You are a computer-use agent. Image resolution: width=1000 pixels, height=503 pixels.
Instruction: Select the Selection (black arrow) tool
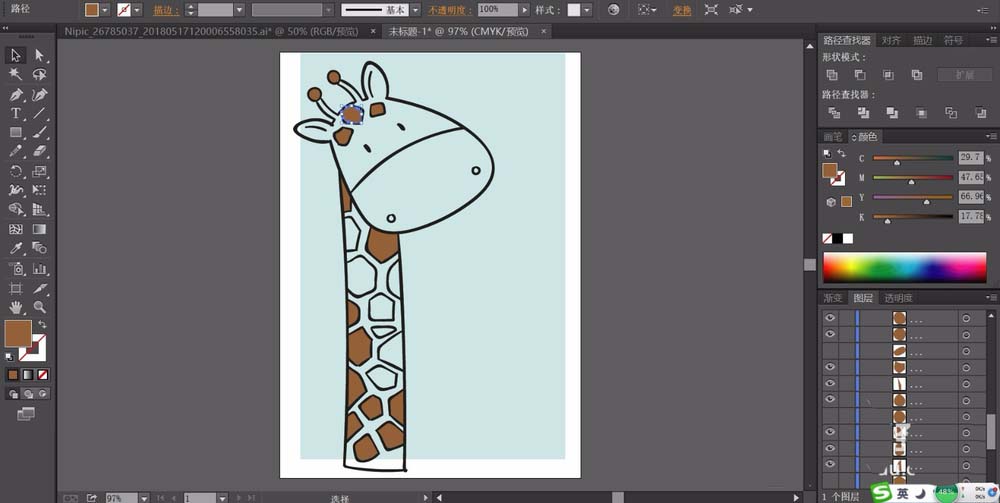(x=15, y=55)
